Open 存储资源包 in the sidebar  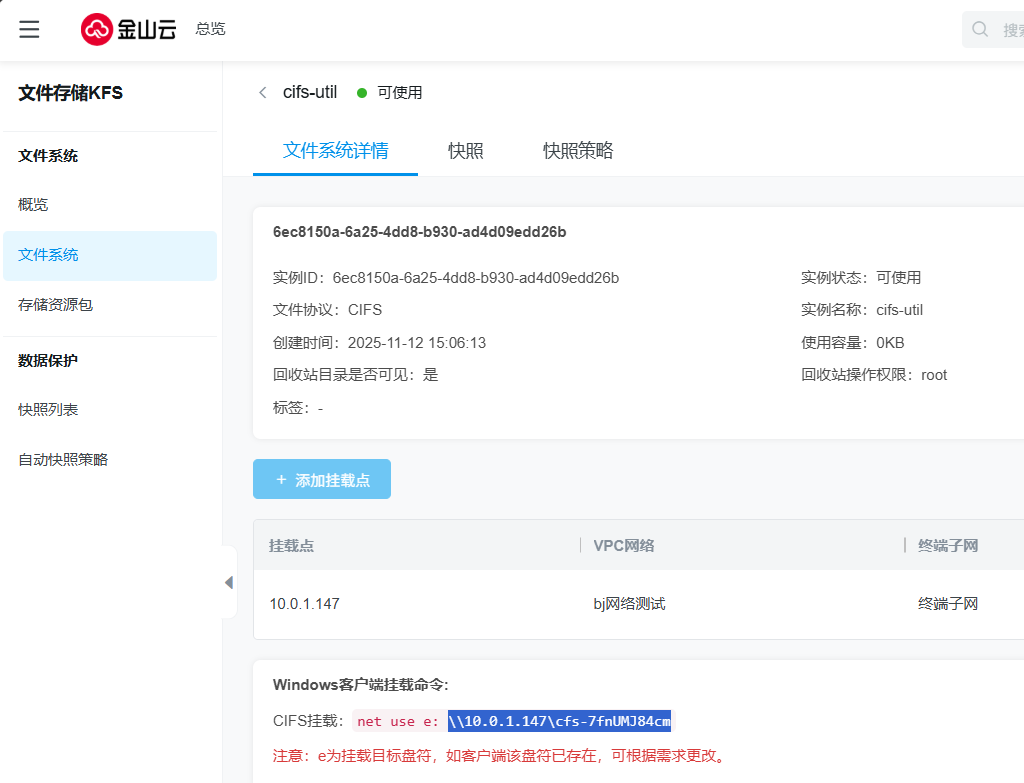tap(55, 305)
